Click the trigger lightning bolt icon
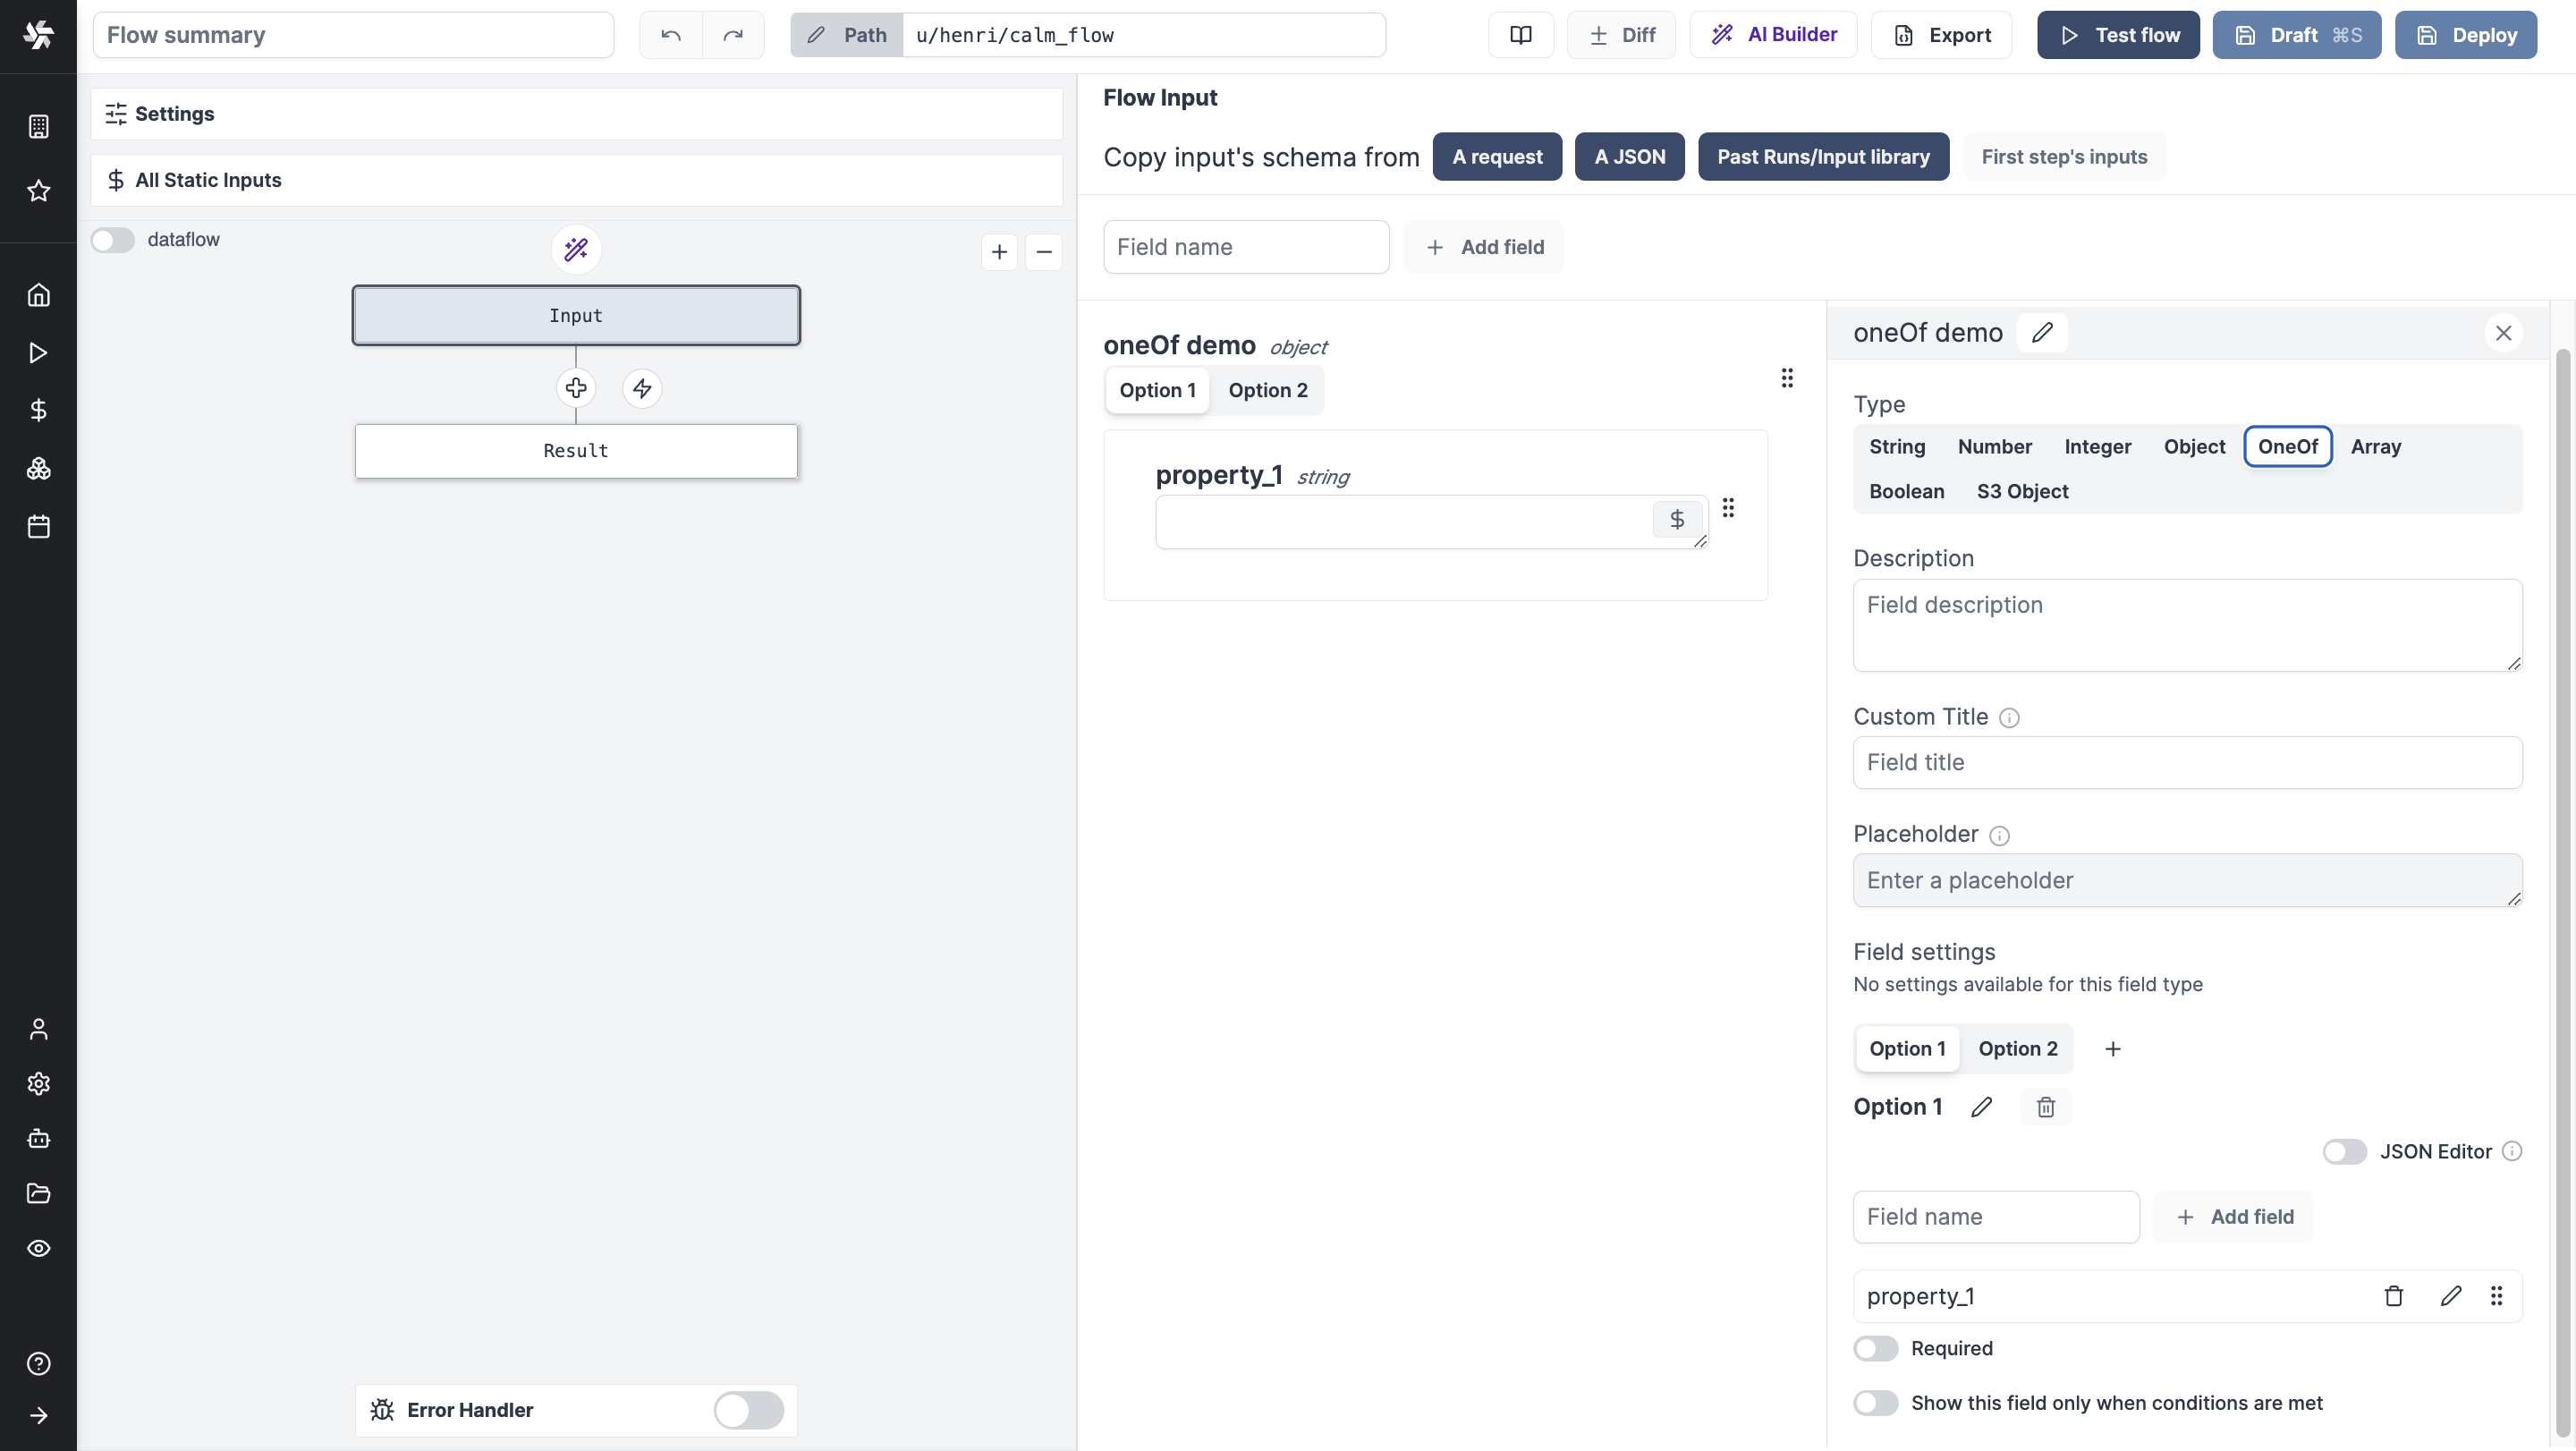This screenshot has height=1451, width=2576. pyautogui.click(x=642, y=388)
